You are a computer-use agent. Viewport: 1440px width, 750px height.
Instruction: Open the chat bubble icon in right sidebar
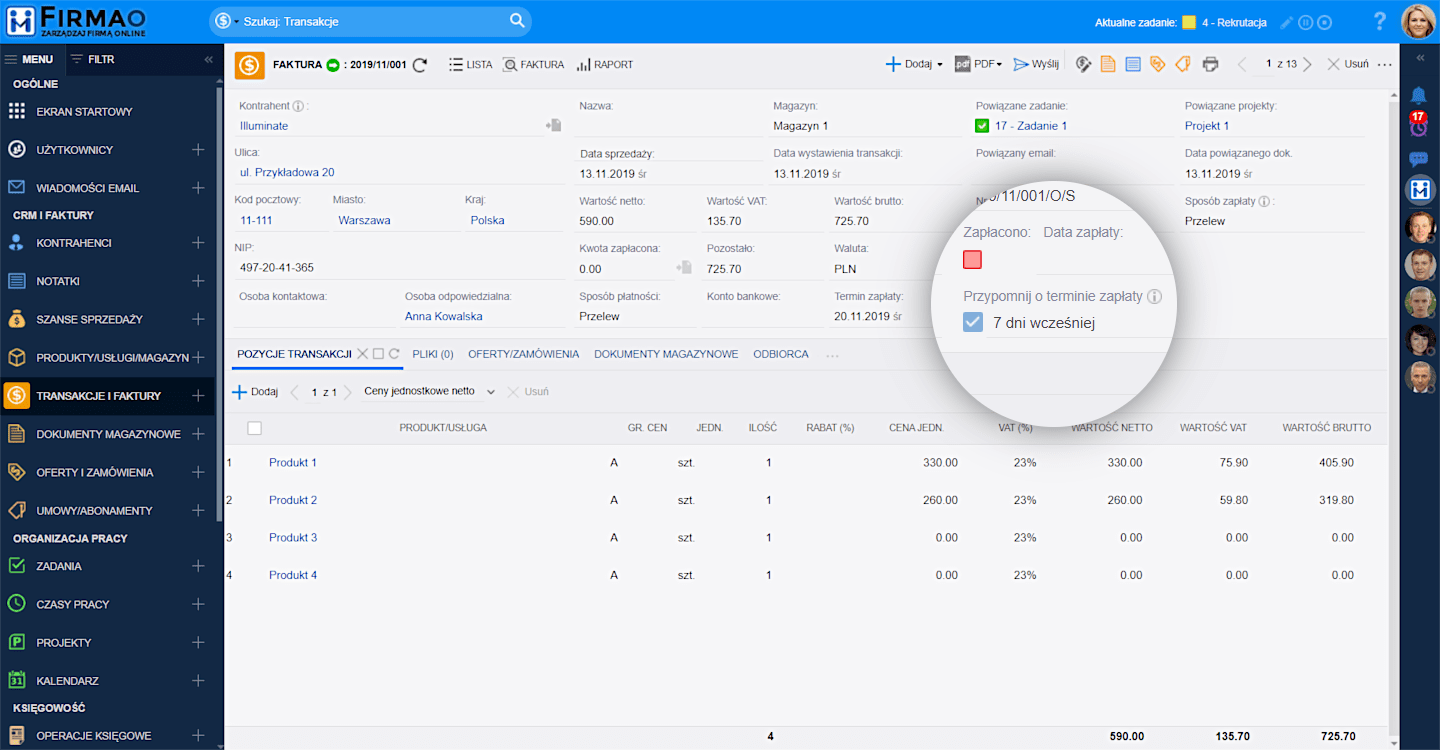point(1418,158)
